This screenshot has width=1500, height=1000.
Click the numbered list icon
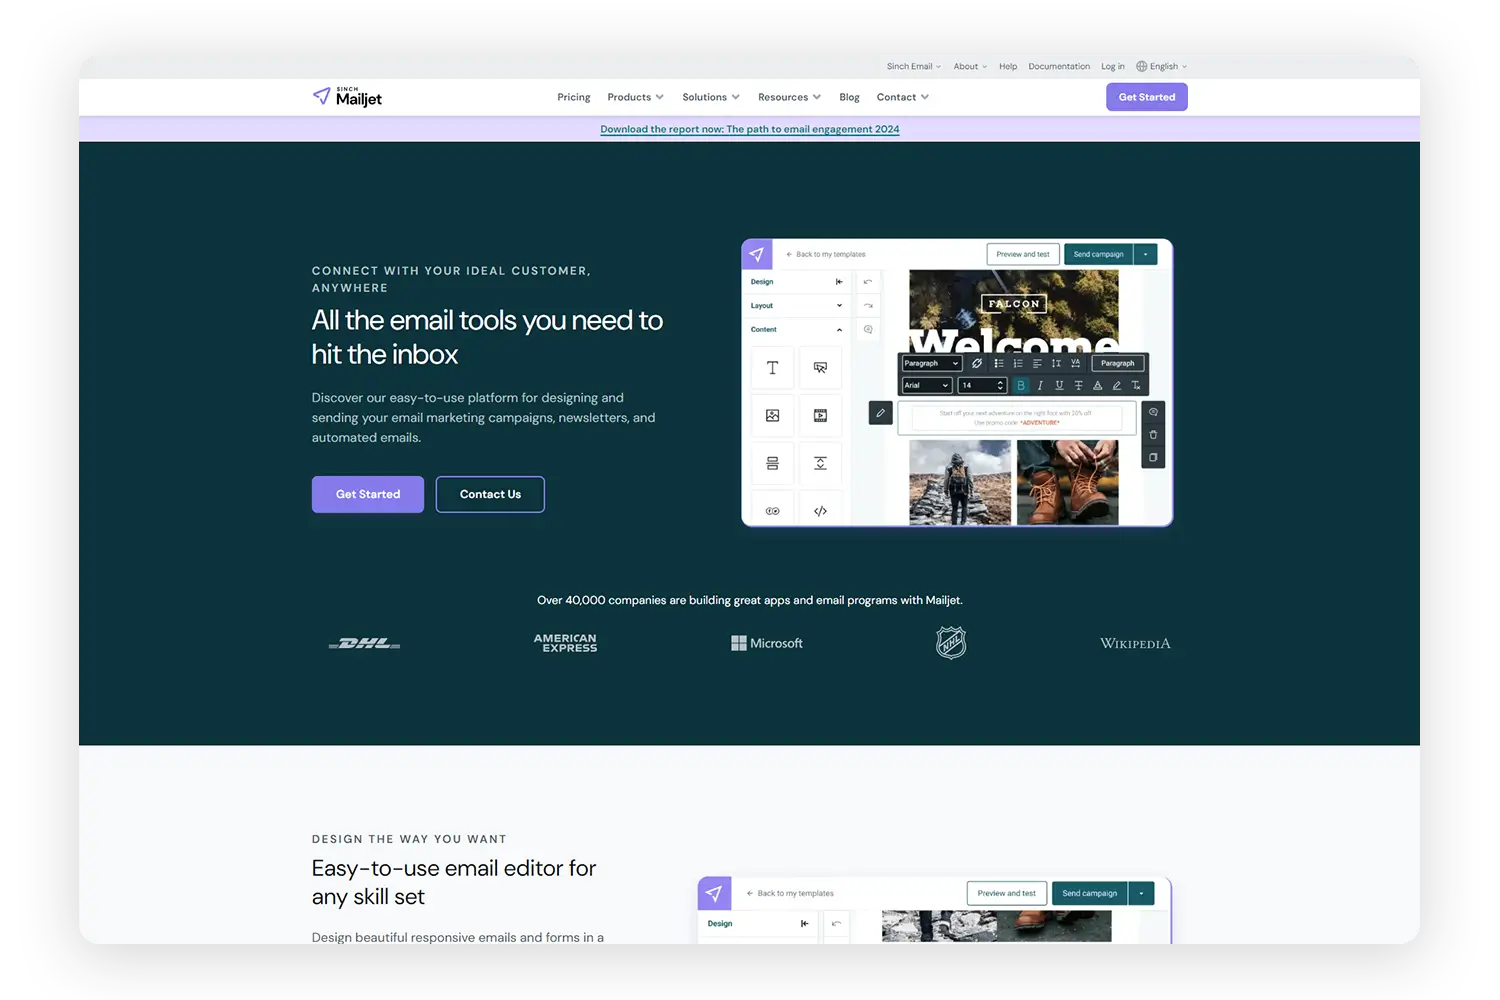click(x=1018, y=363)
